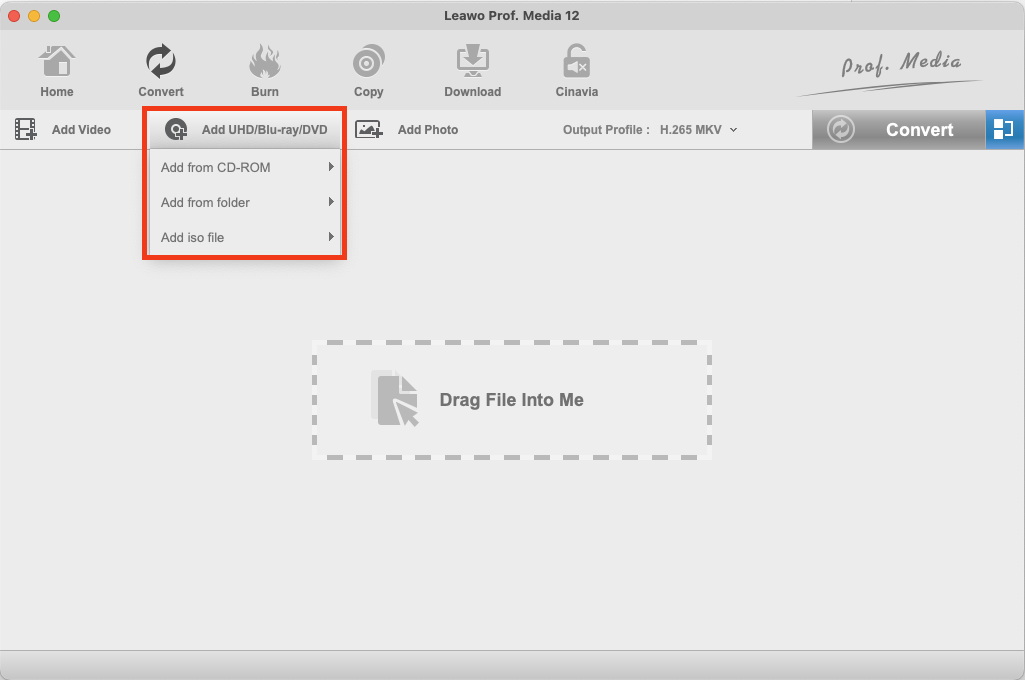Switch to the Convert module icon
1025x680 pixels.
tap(161, 61)
